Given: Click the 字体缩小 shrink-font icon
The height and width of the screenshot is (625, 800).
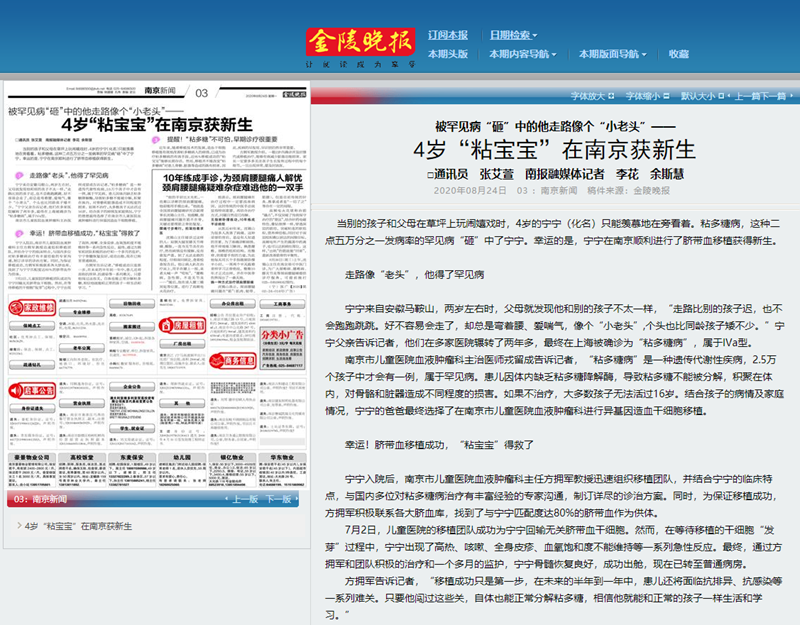Looking at the screenshot, I should (666, 94).
